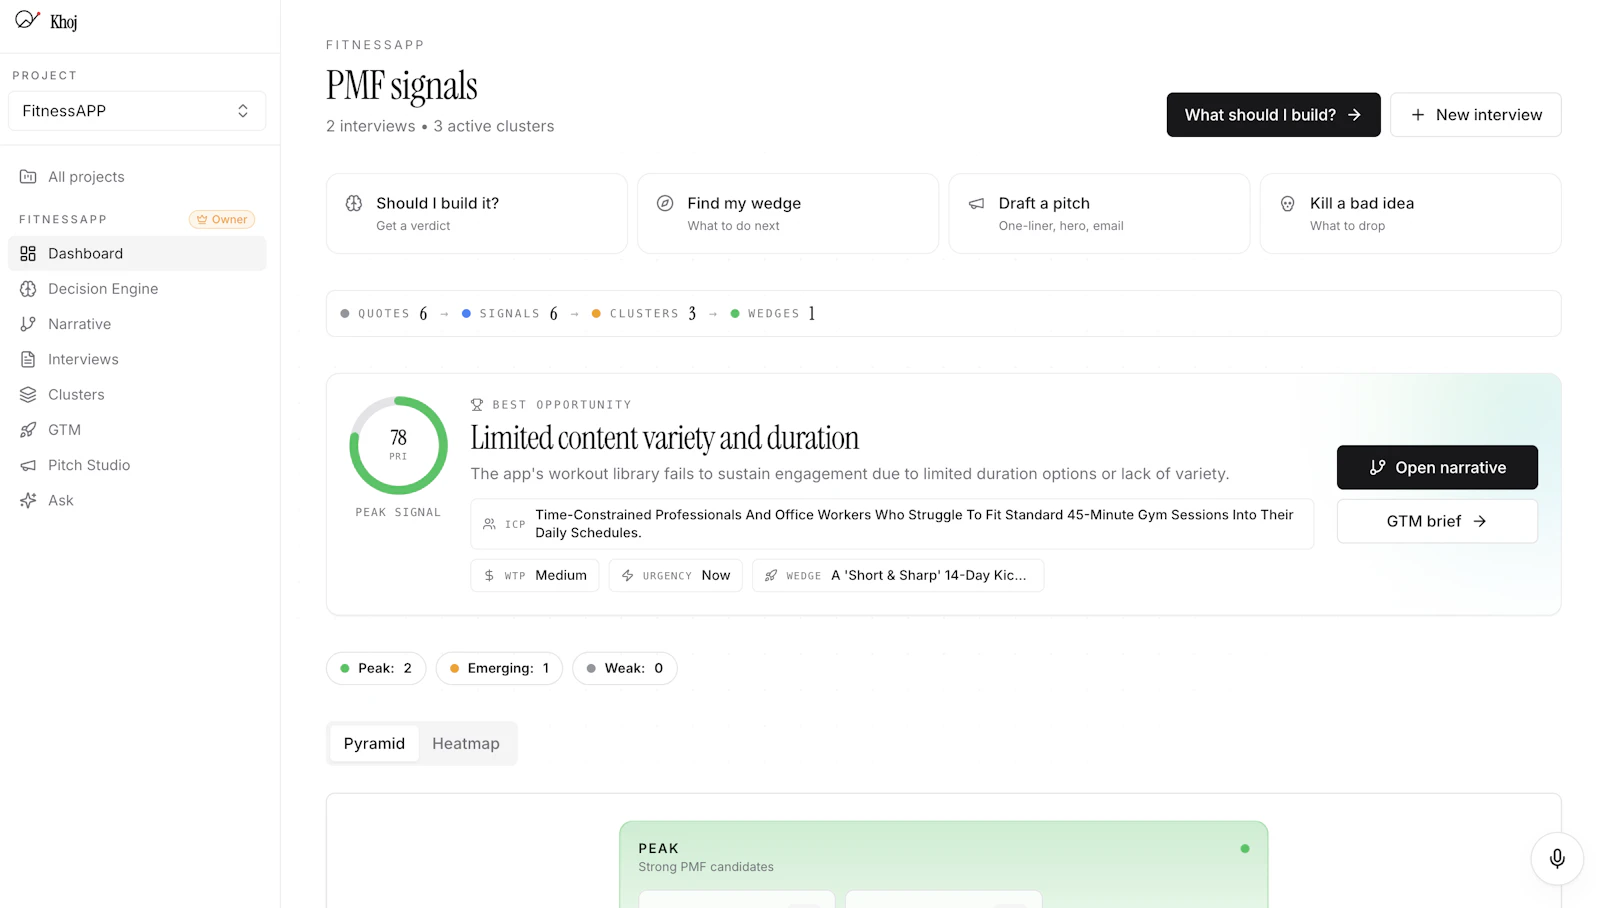Click the lightning icon in Urgency chip
The height and width of the screenshot is (908, 1600).
(x=628, y=576)
